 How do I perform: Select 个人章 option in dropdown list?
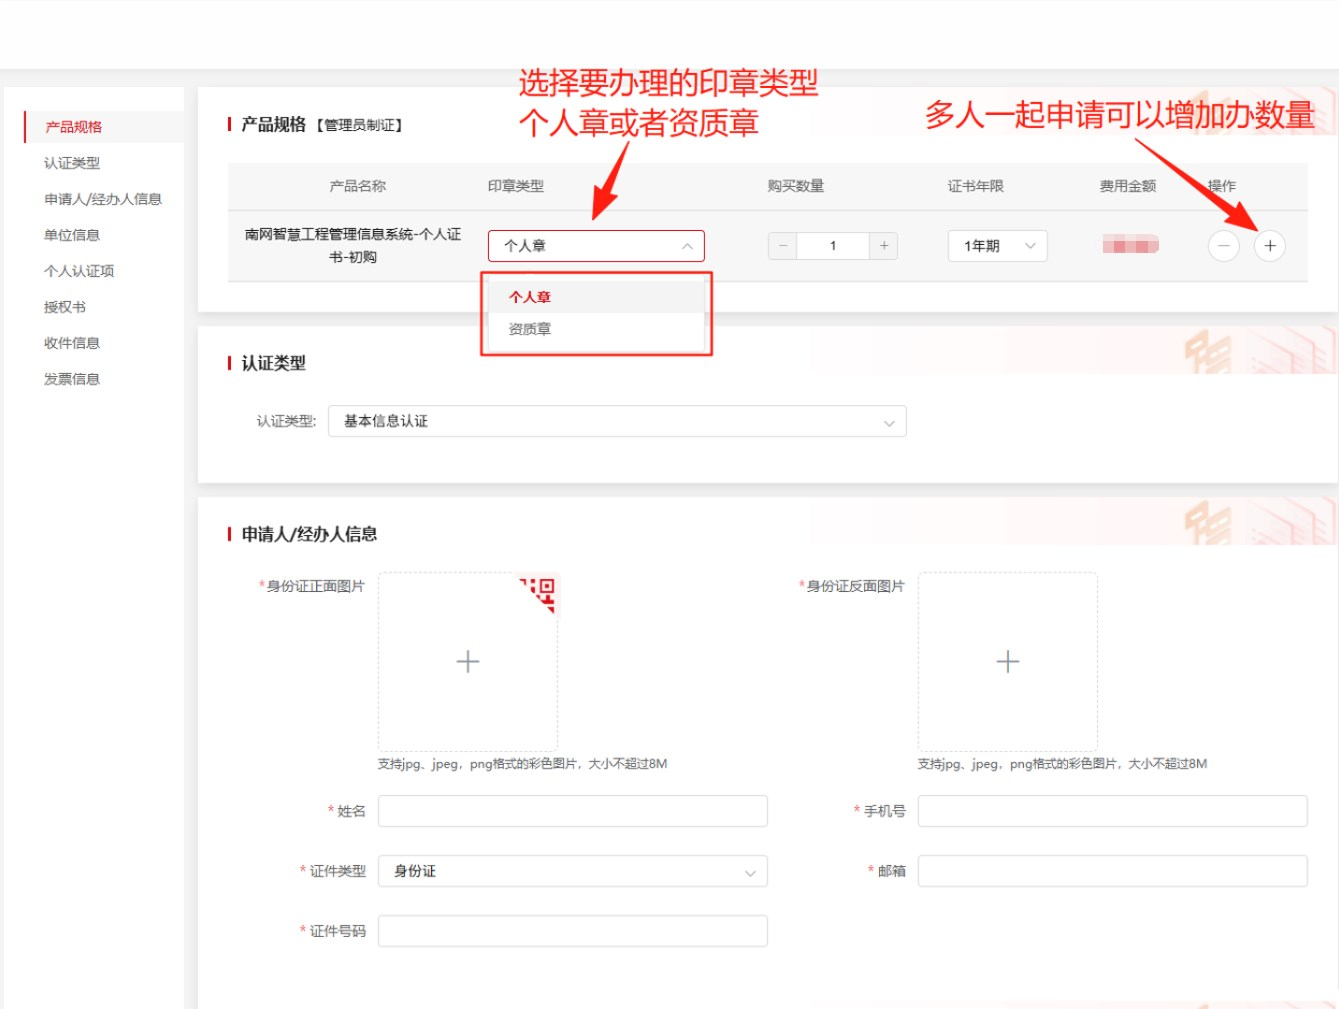[x=530, y=297]
